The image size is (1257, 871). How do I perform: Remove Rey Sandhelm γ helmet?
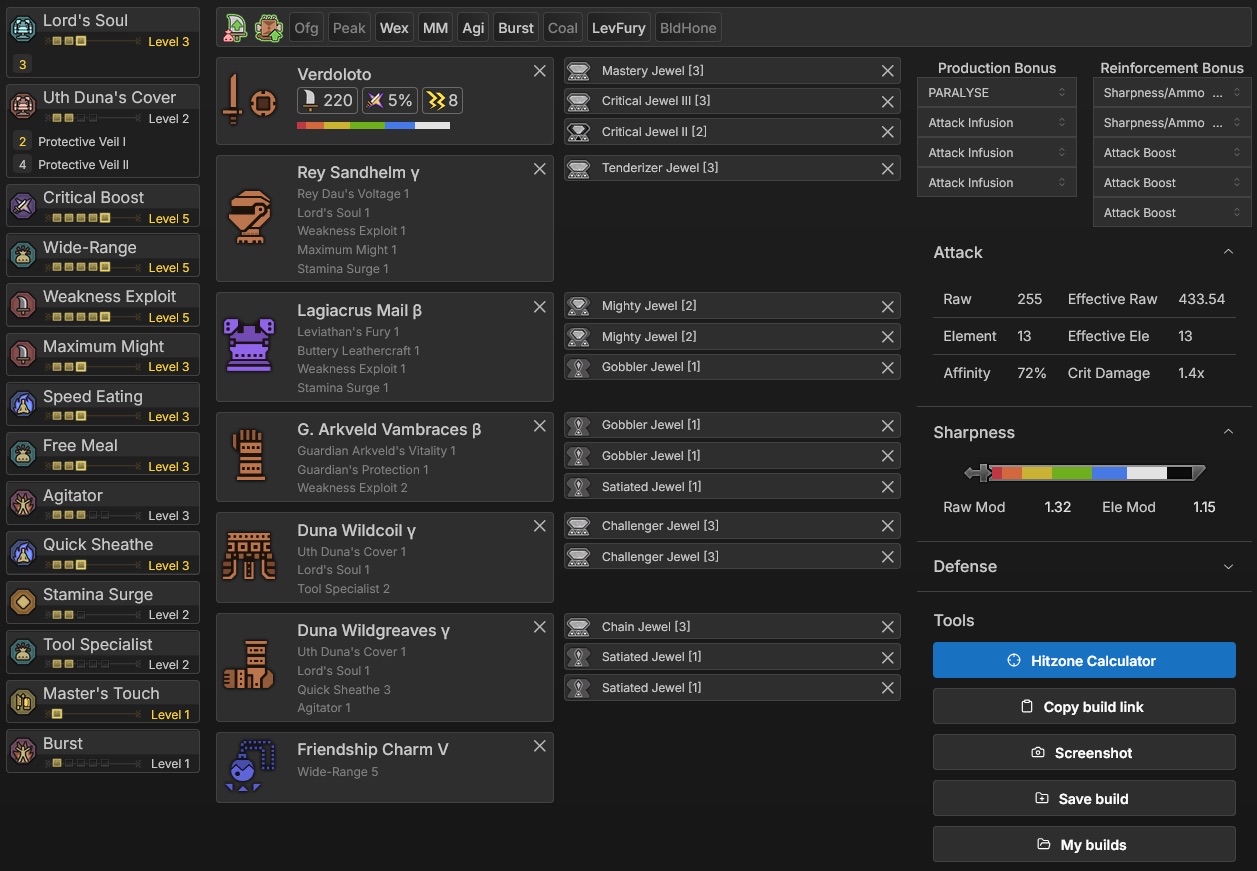[540, 169]
